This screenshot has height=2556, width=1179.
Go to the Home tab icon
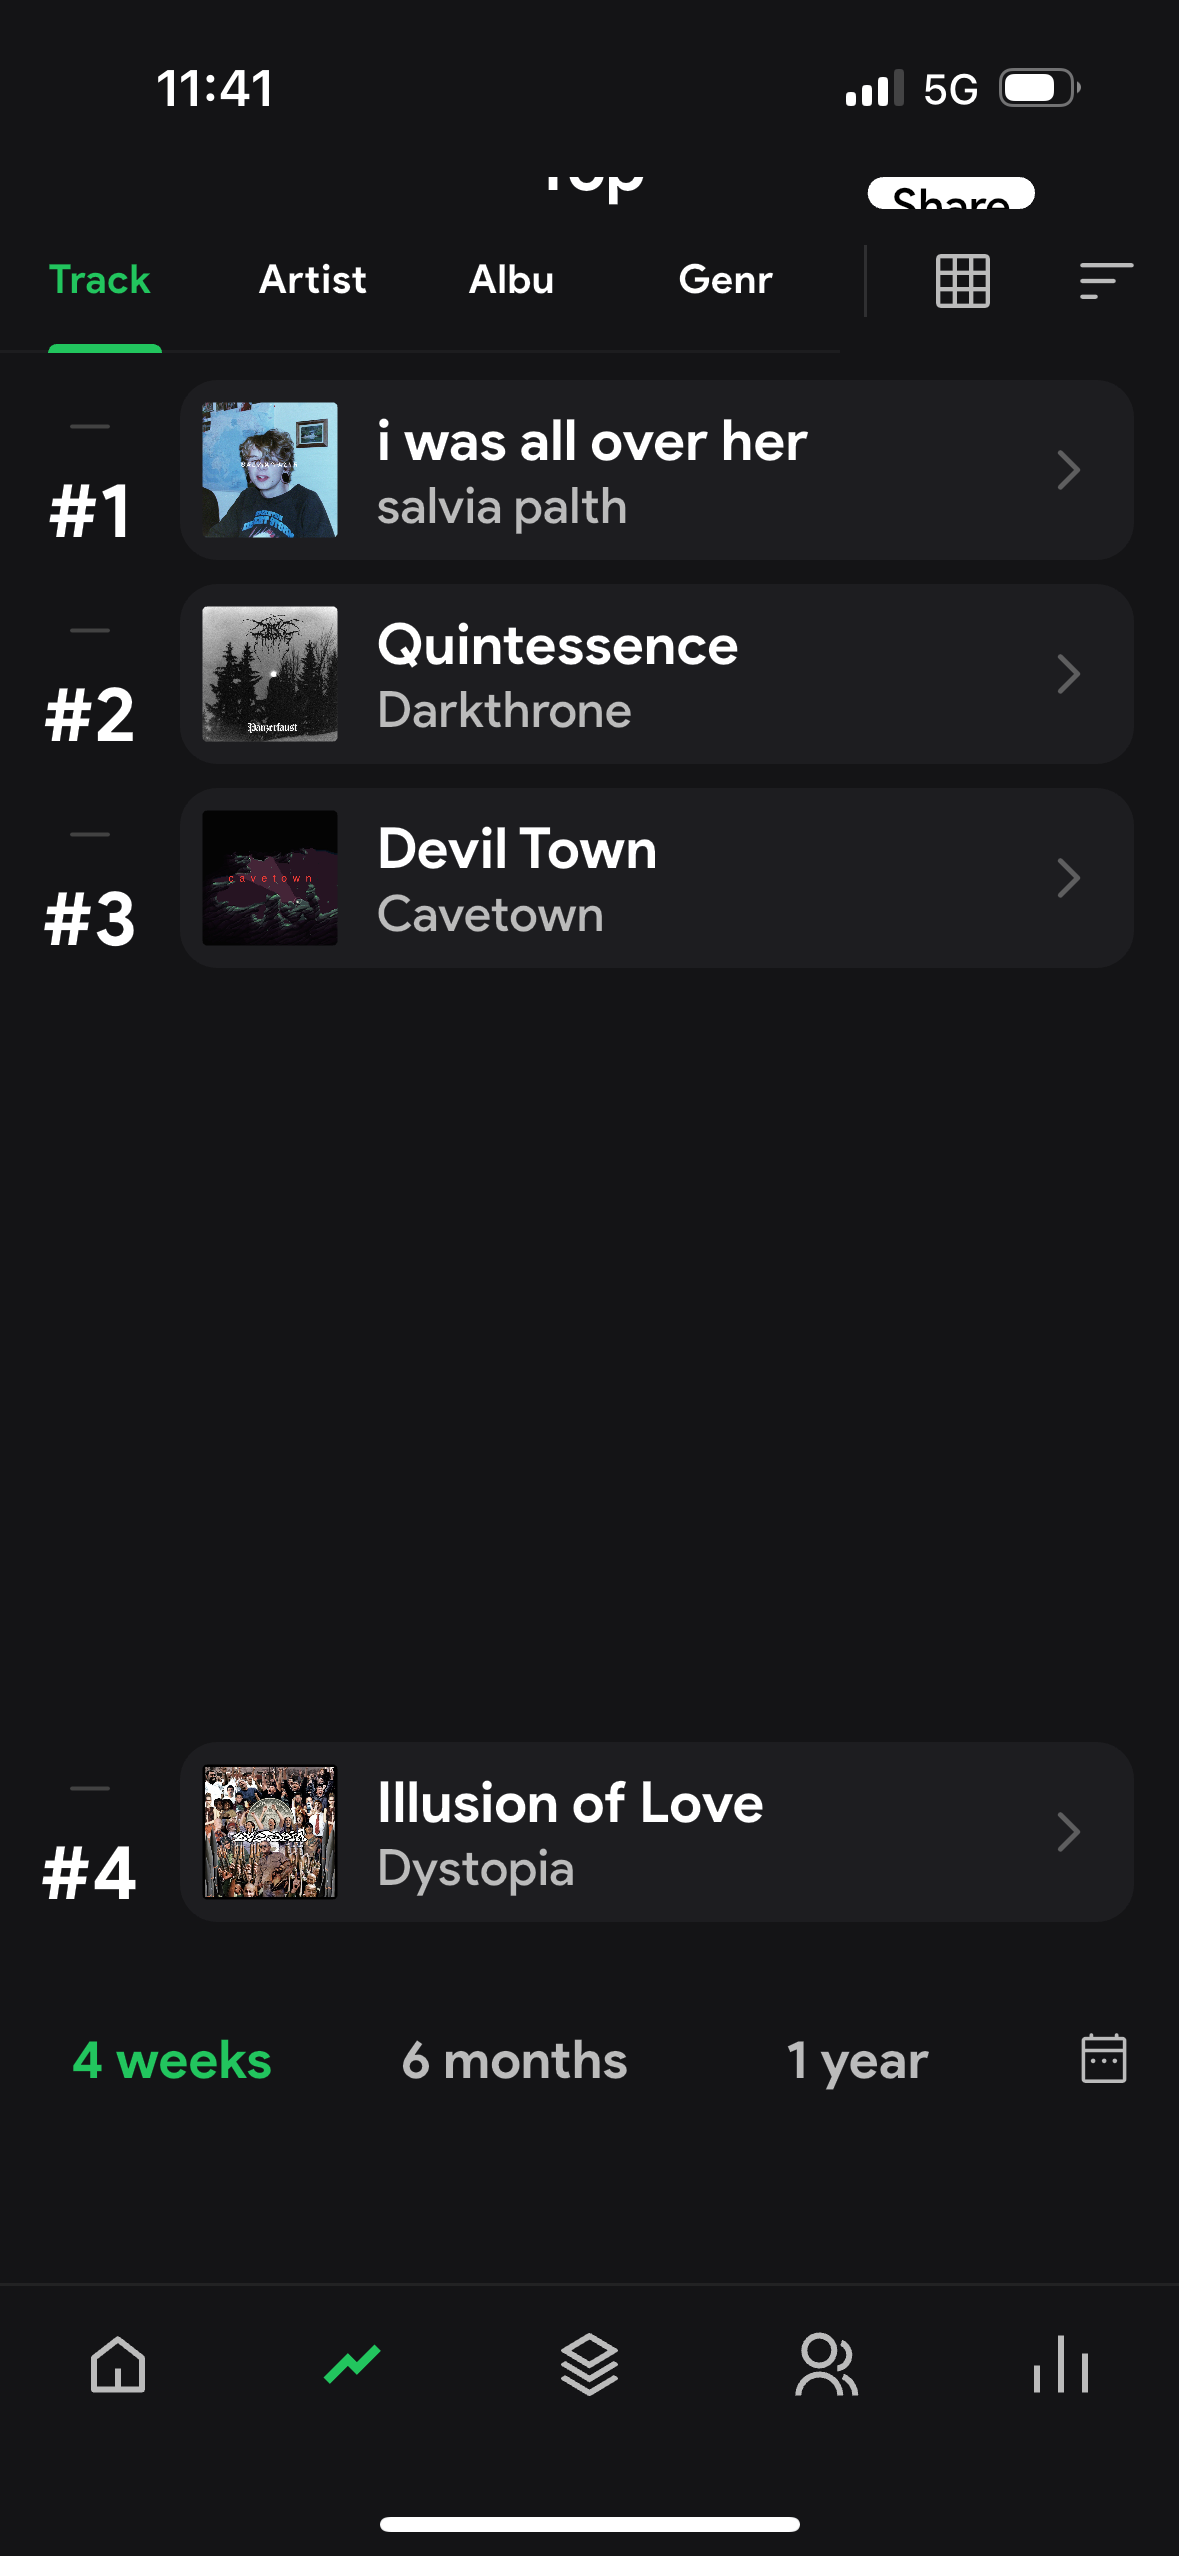pyautogui.click(x=118, y=2365)
